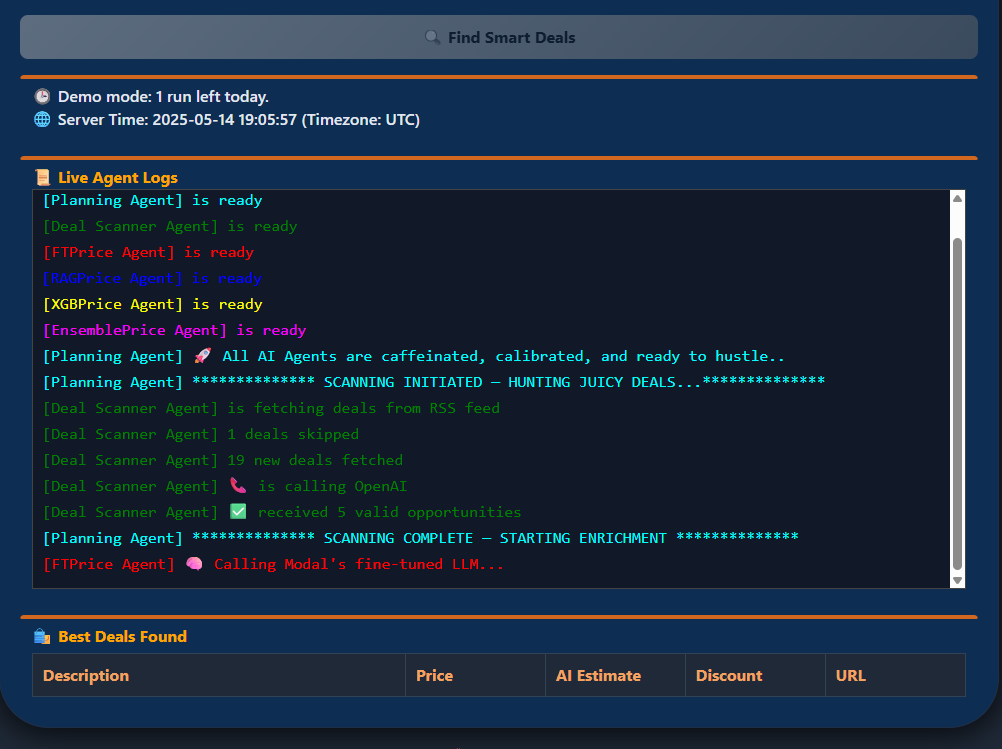Click the Live Agent Logs scrollbar thumb
Screen dimensions: 1002x749
click(x=957, y=400)
